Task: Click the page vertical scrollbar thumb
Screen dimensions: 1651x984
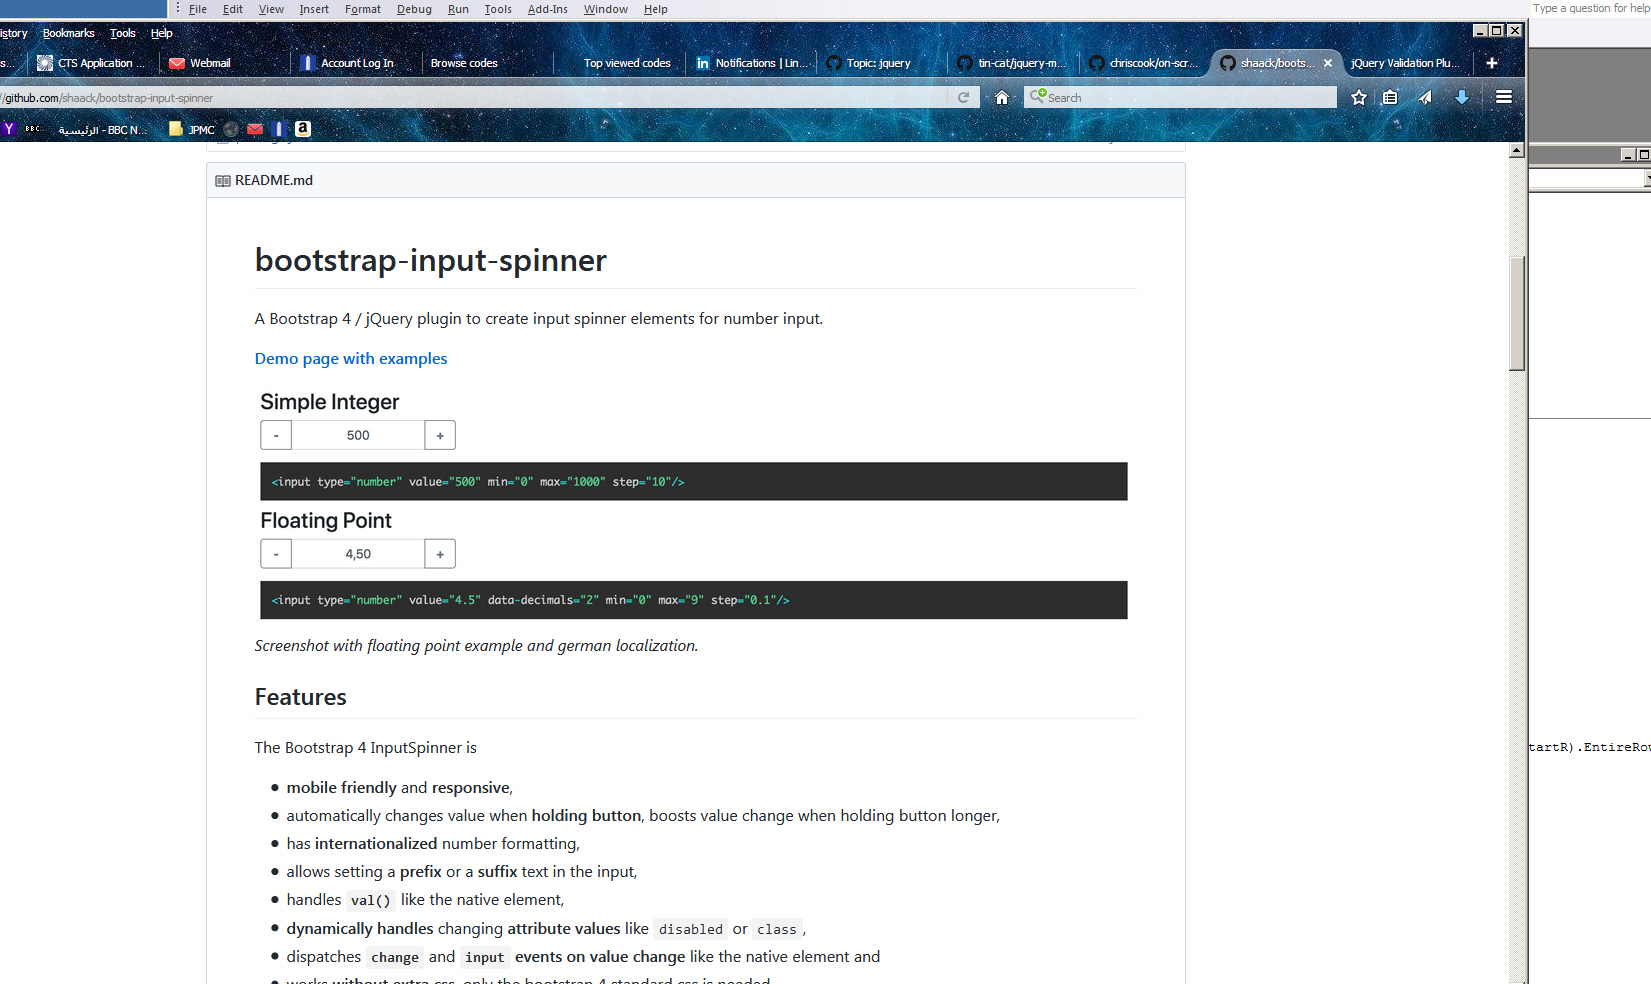Action: 1516,314
